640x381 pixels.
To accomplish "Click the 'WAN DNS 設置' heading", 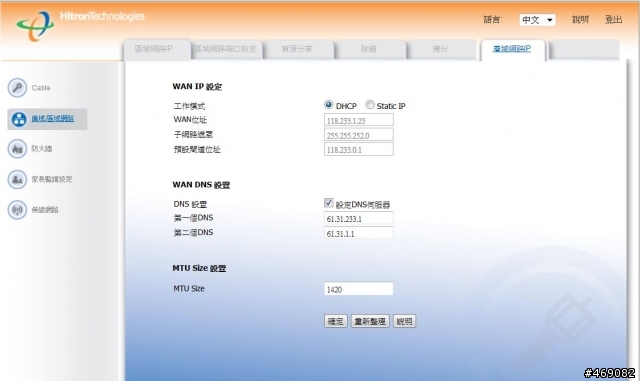I will (201, 185).
